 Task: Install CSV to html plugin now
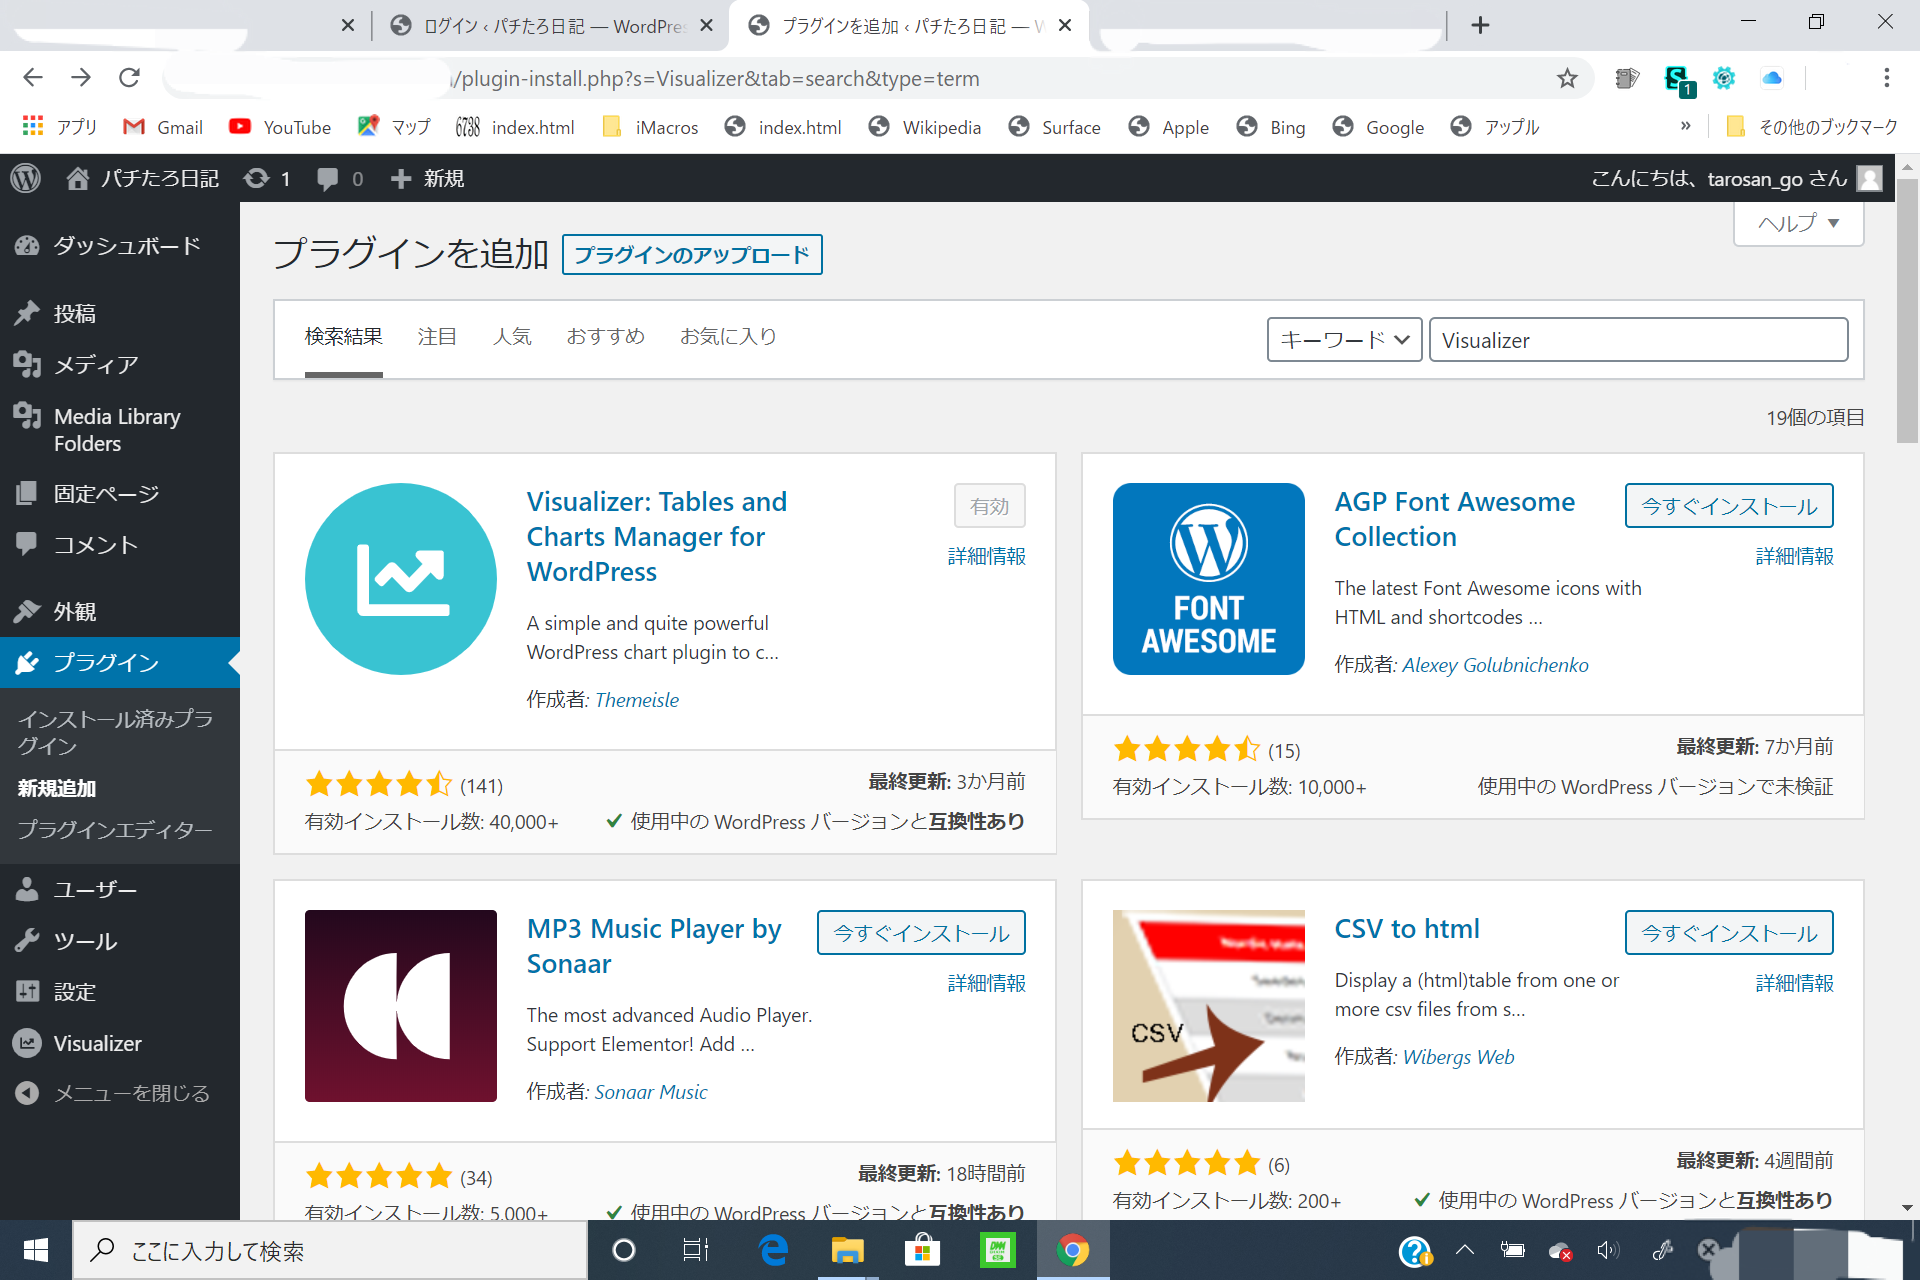[x=1729, y=933]
